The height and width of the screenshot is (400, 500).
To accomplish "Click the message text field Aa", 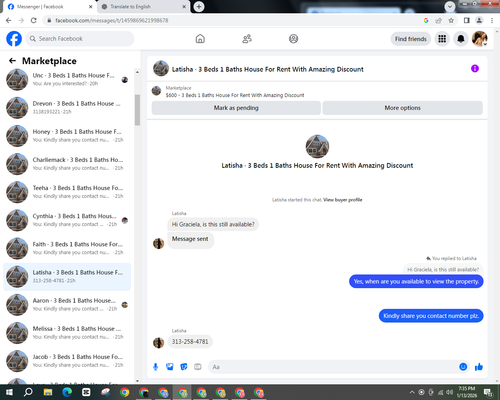I will pyautogui.click(x=333, y=367).
